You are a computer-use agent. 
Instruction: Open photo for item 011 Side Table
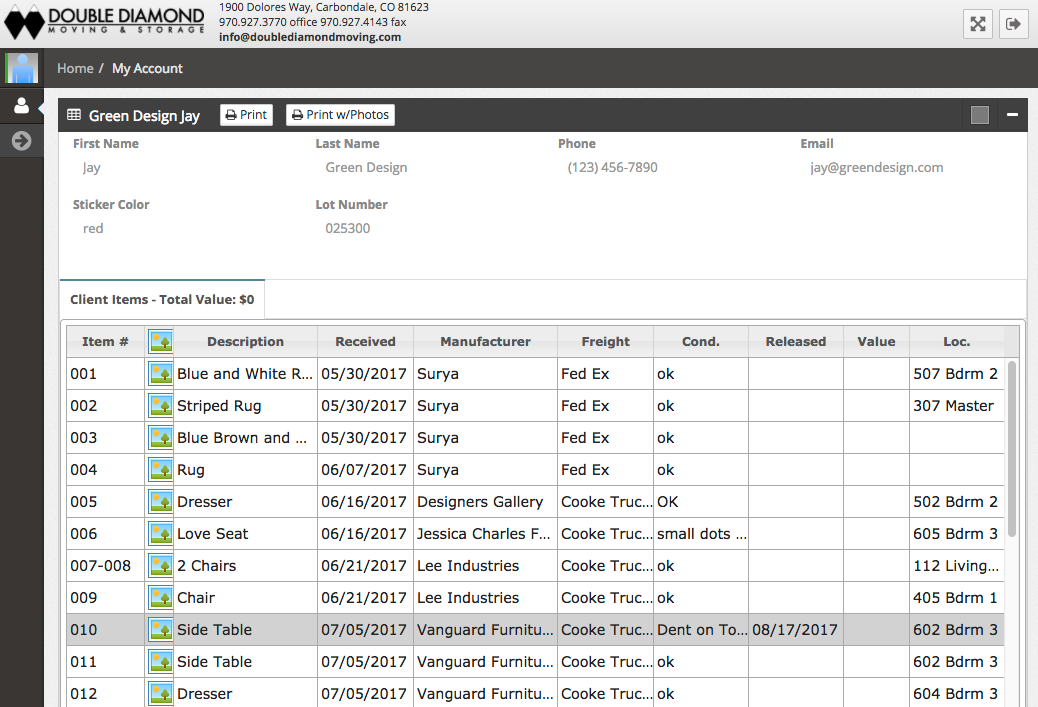click(x=160, y=662)
